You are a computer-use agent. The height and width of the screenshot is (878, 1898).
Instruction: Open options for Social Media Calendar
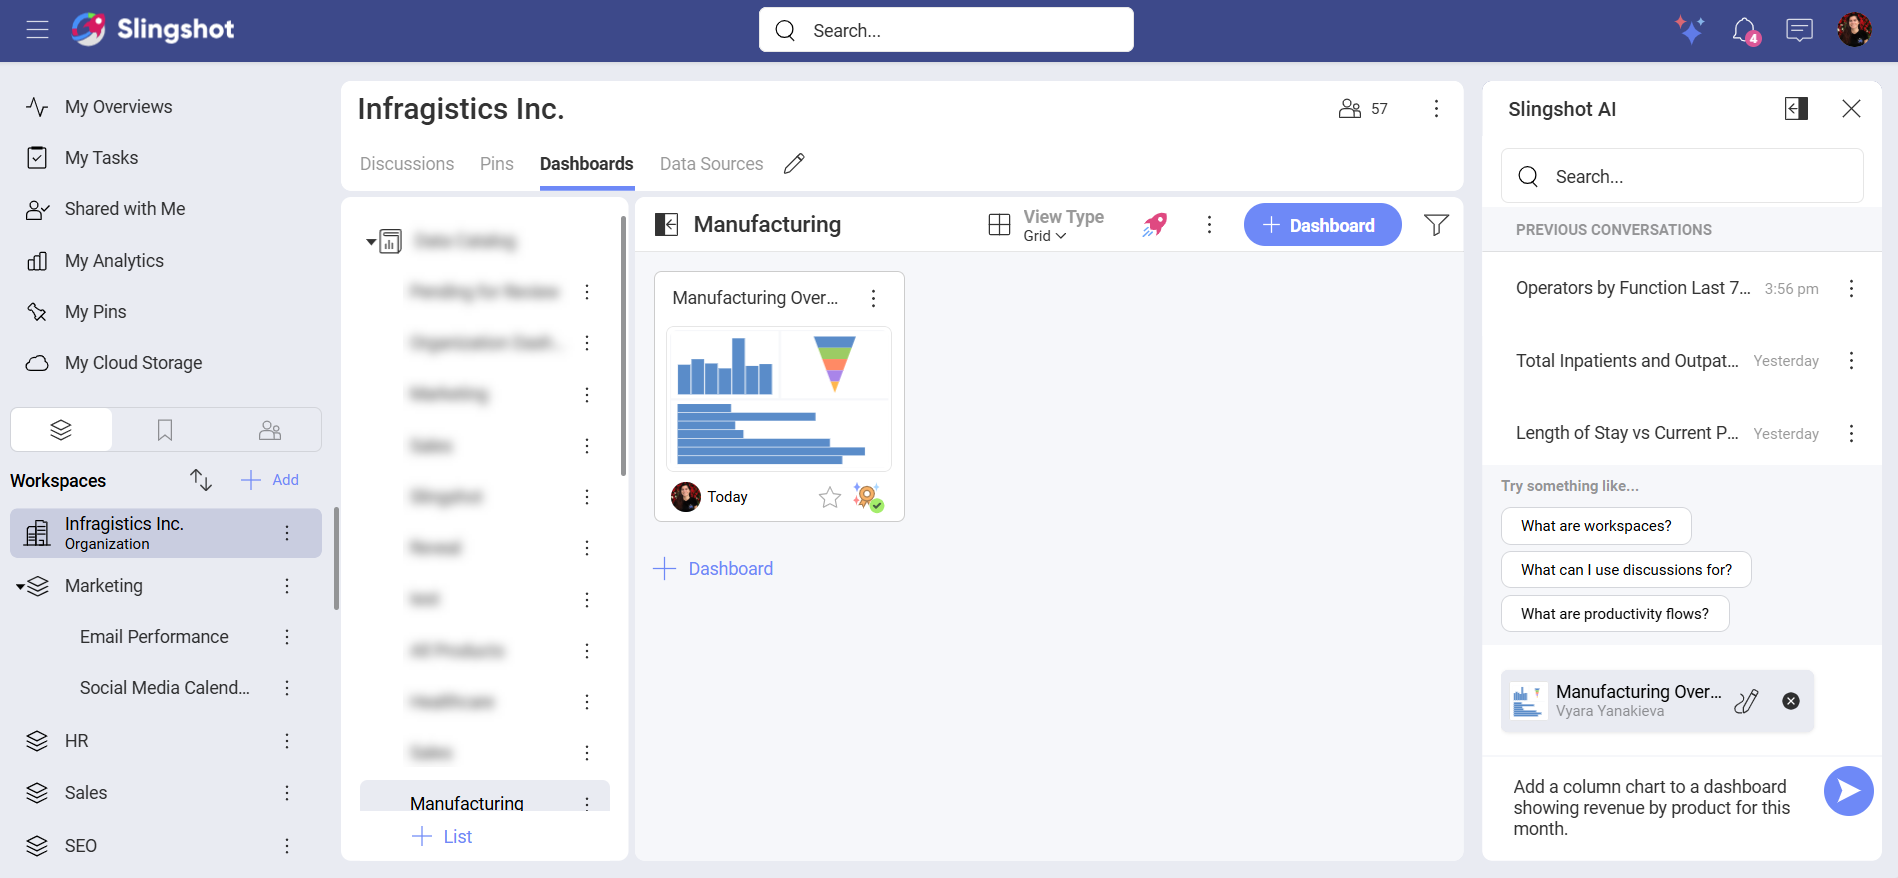point(287,688)
